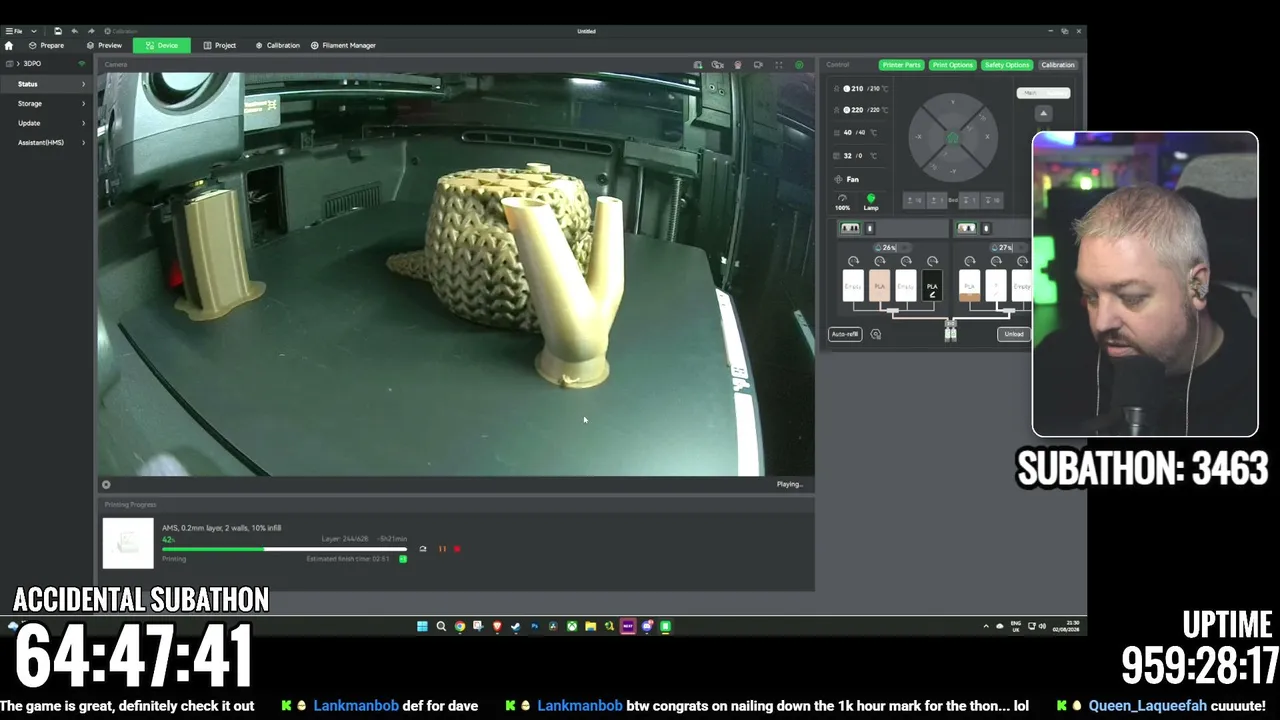
Task: Open the Filament Manager tab
Action: click(343, 45)
